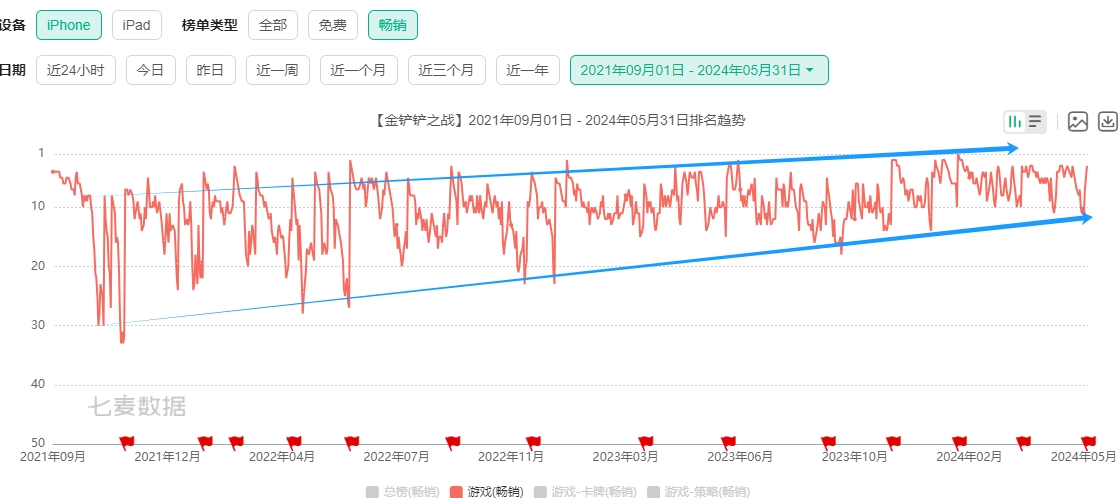The image size is (1118, 498).
Task: Select the iPad device option
Action: tap(136, 26)
